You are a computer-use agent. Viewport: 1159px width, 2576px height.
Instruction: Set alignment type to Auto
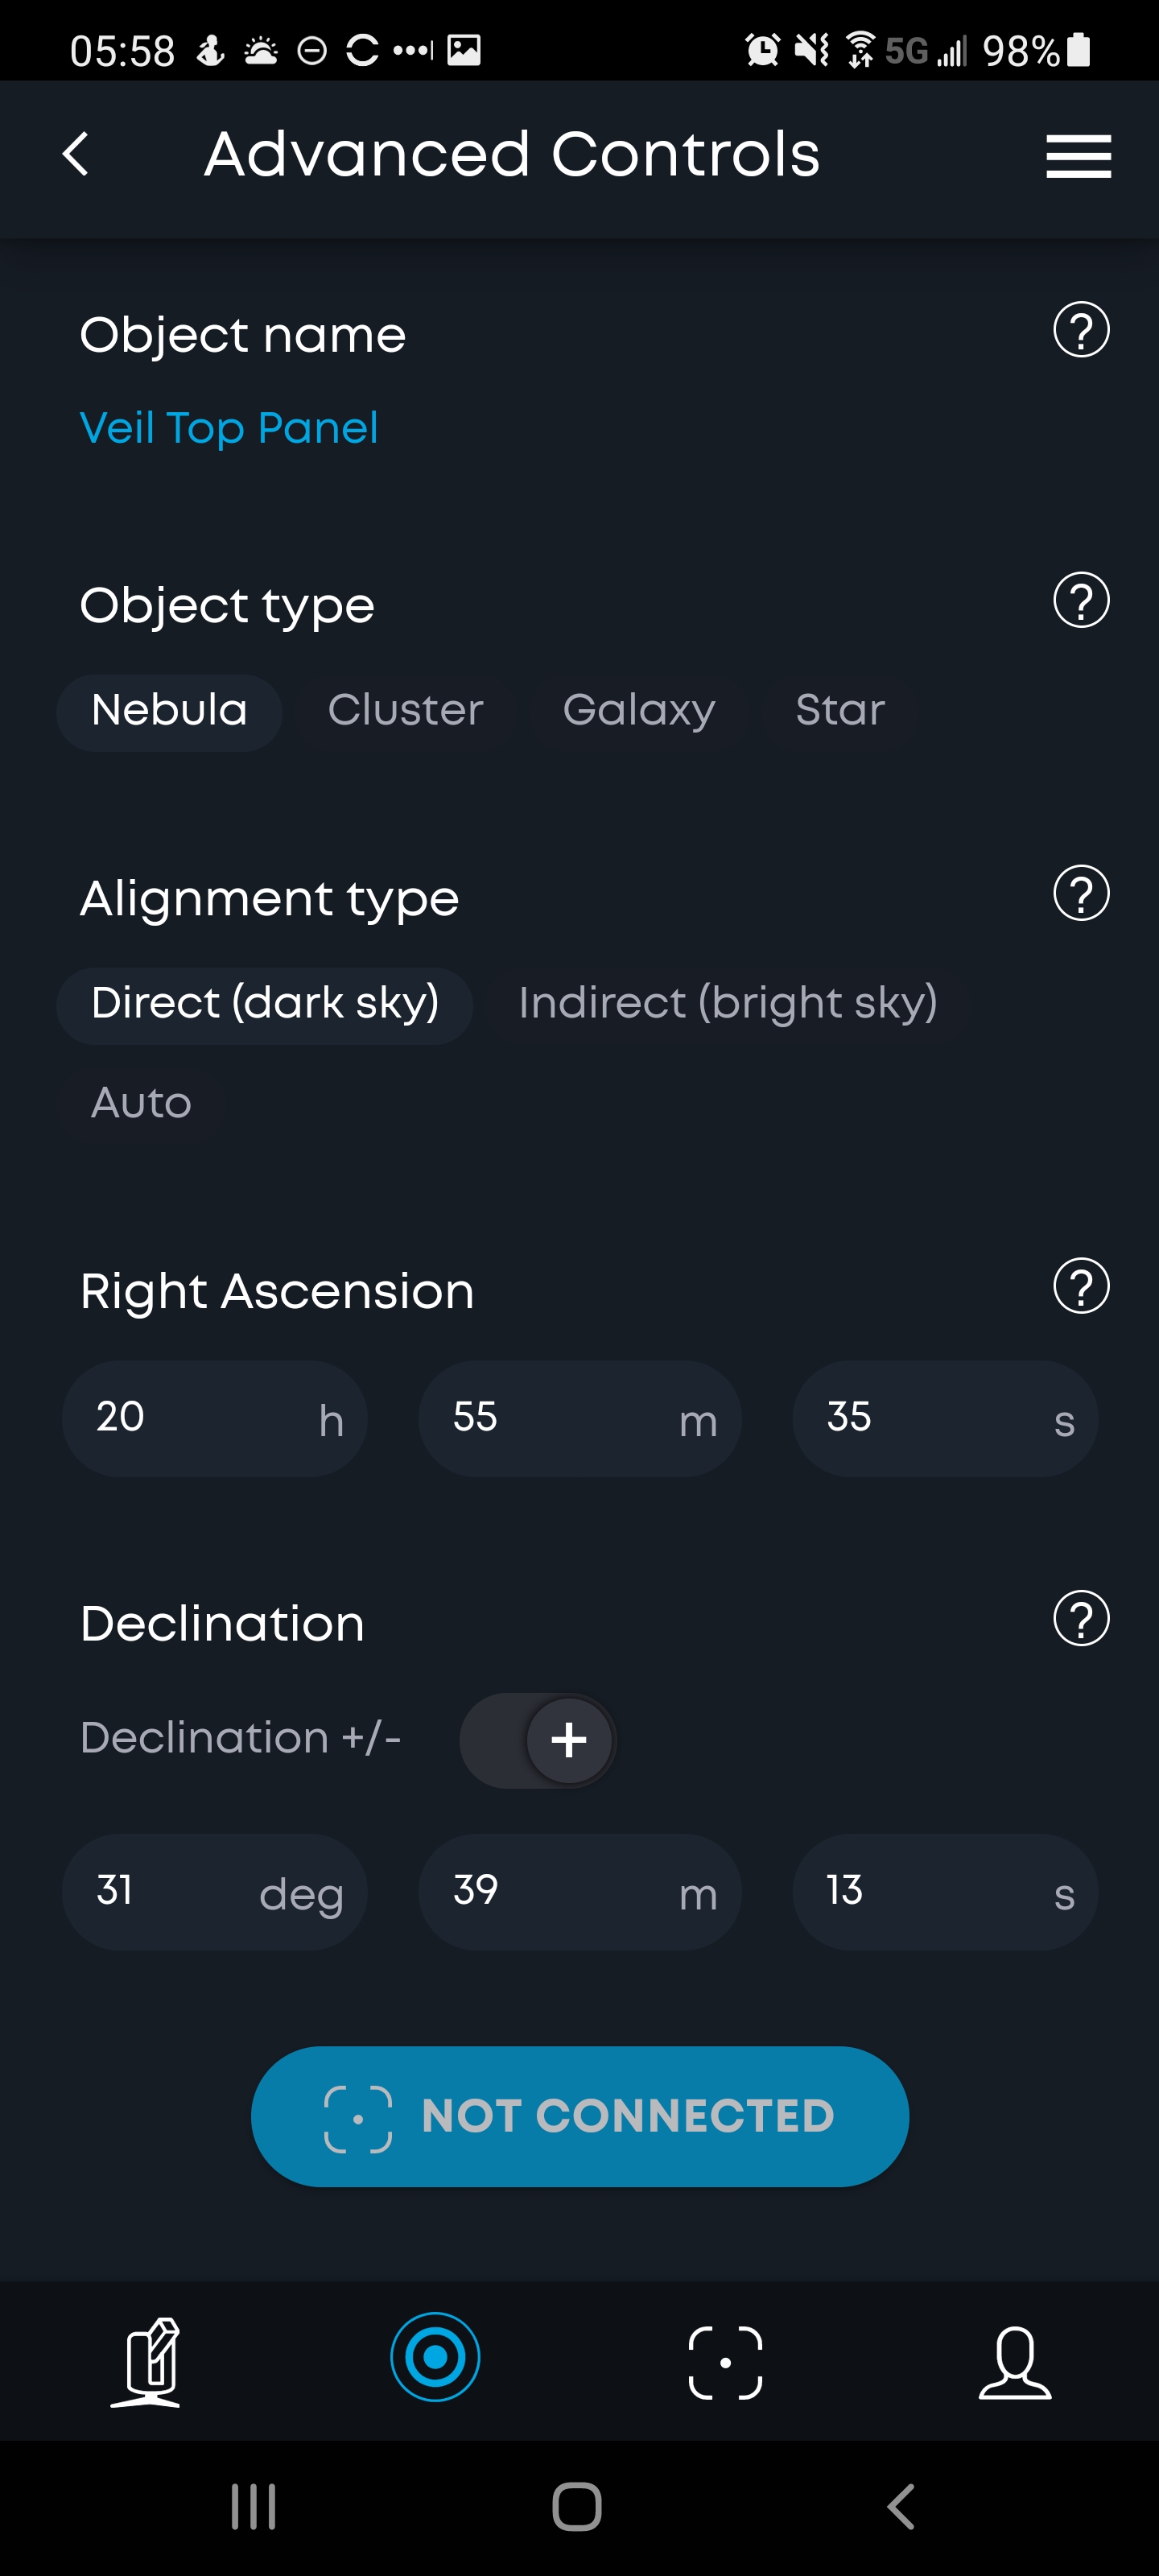click(141, 1104)
